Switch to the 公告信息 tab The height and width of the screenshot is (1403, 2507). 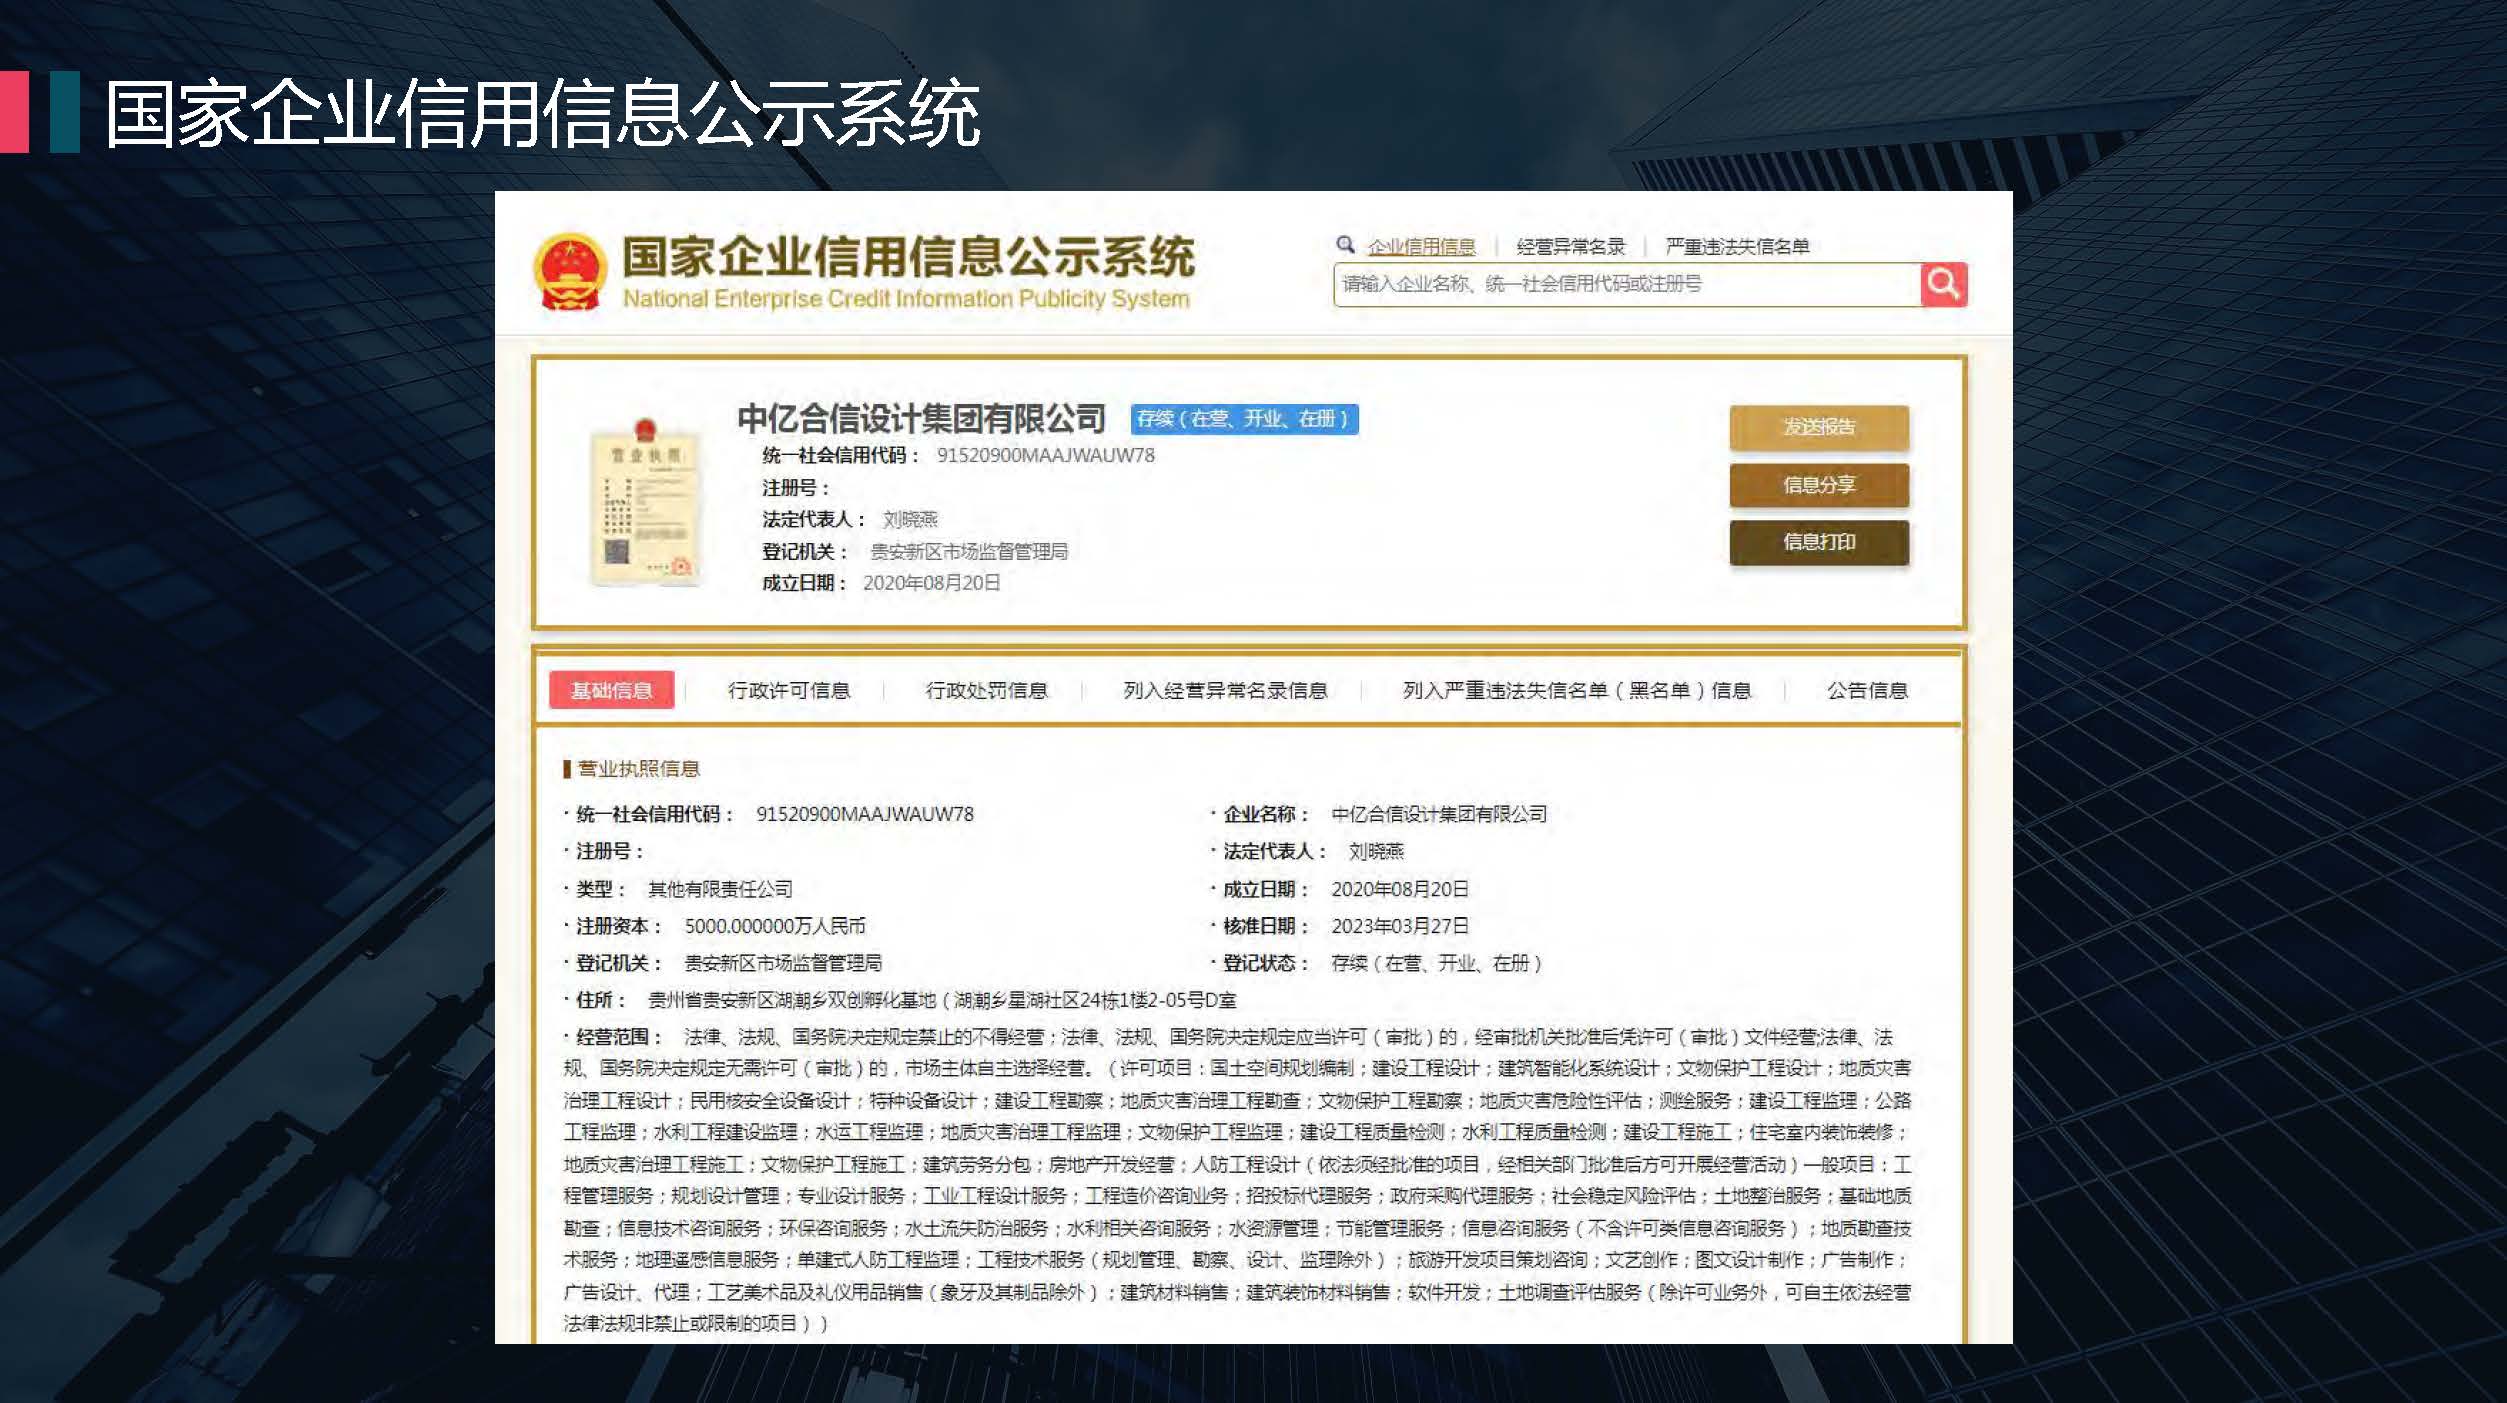(x=1867, y=690)
